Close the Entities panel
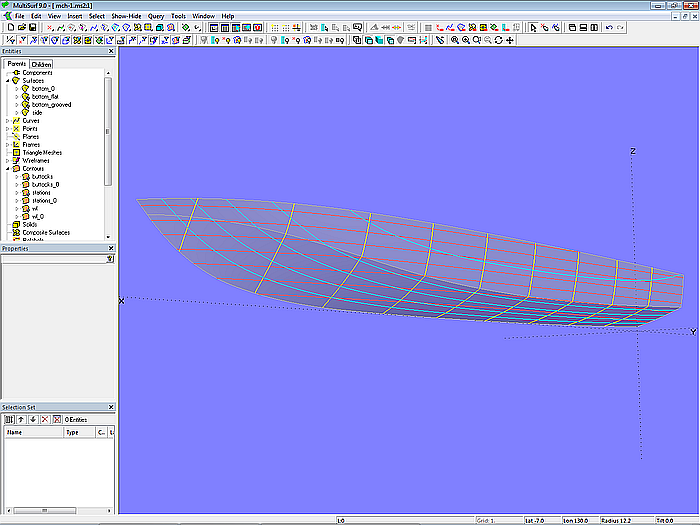 110,53
